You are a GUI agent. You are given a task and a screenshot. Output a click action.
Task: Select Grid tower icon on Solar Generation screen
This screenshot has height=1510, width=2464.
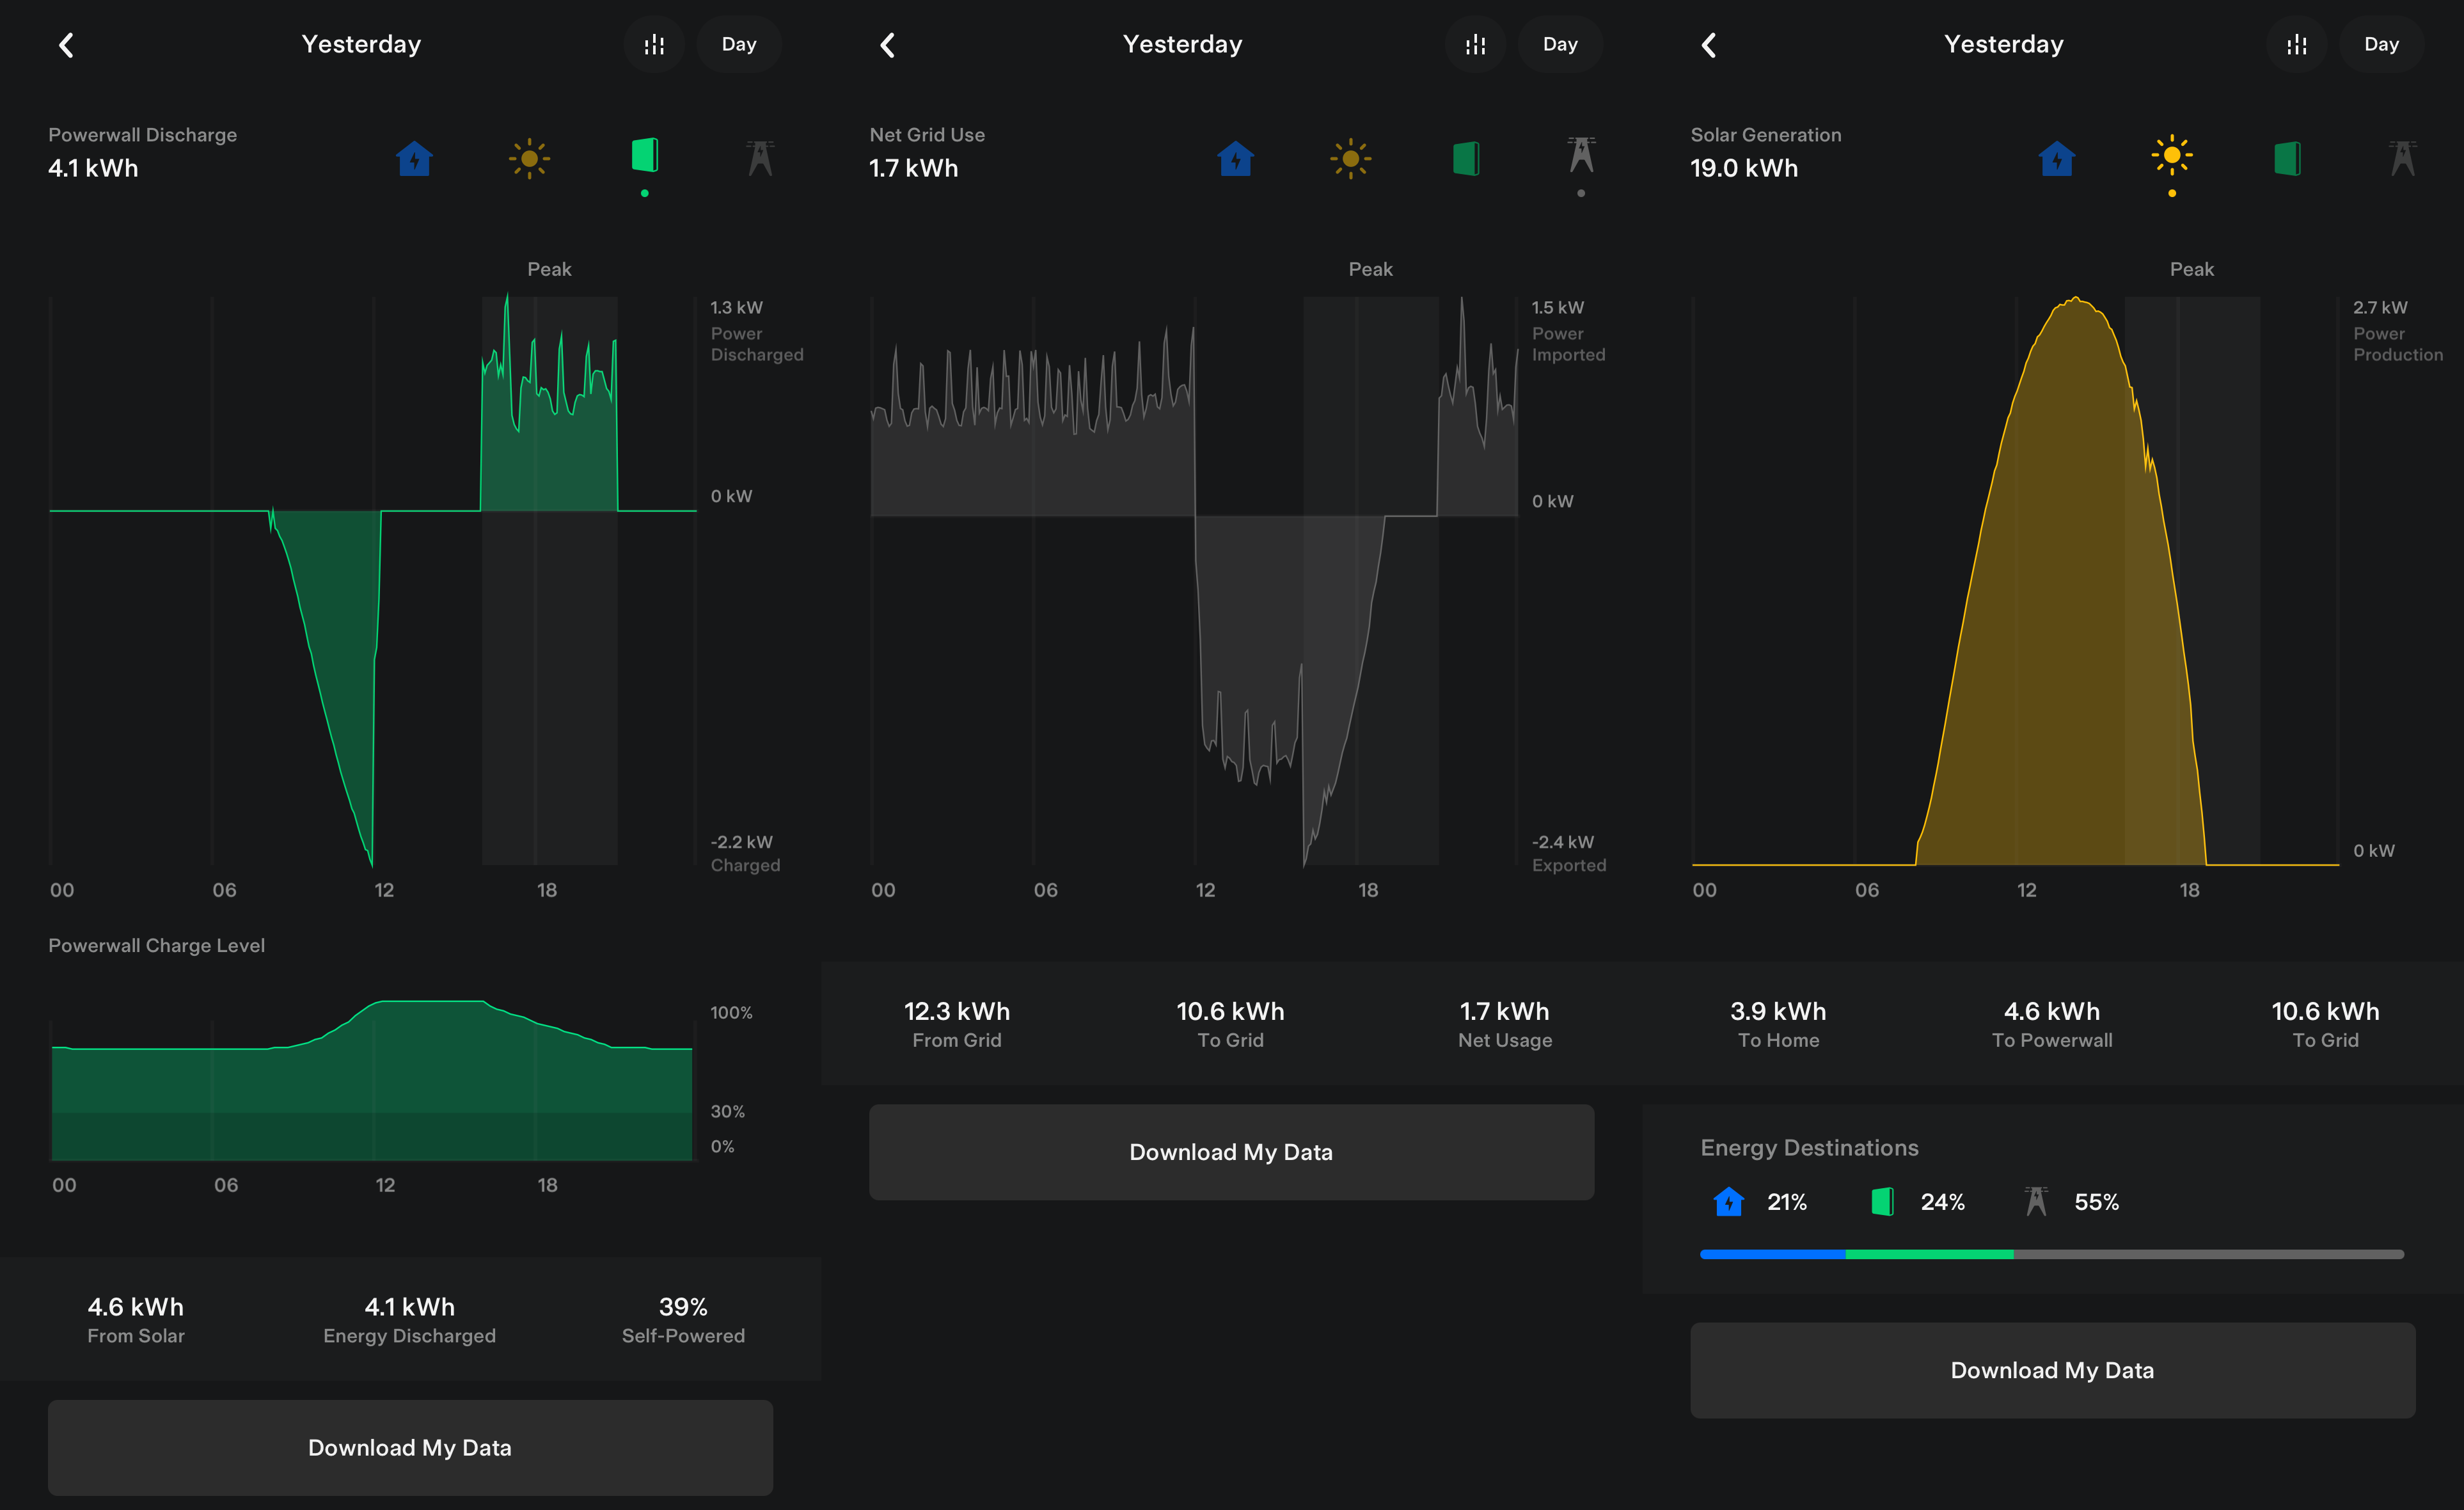[2402, 158]
